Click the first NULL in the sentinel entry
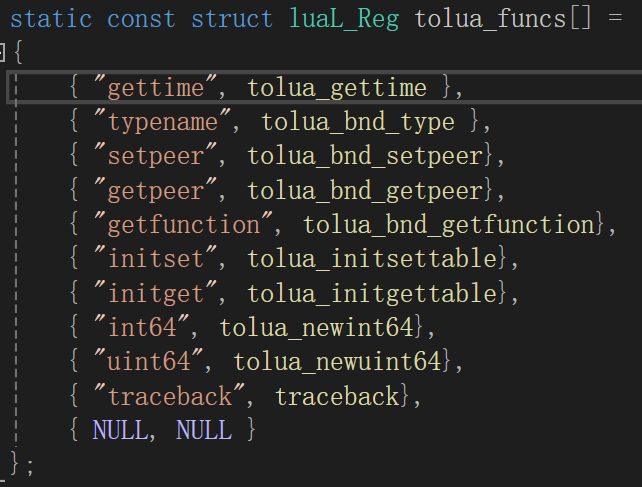This screenshot has width=642, height=487. pyautogui.click(x=120, y=430)
